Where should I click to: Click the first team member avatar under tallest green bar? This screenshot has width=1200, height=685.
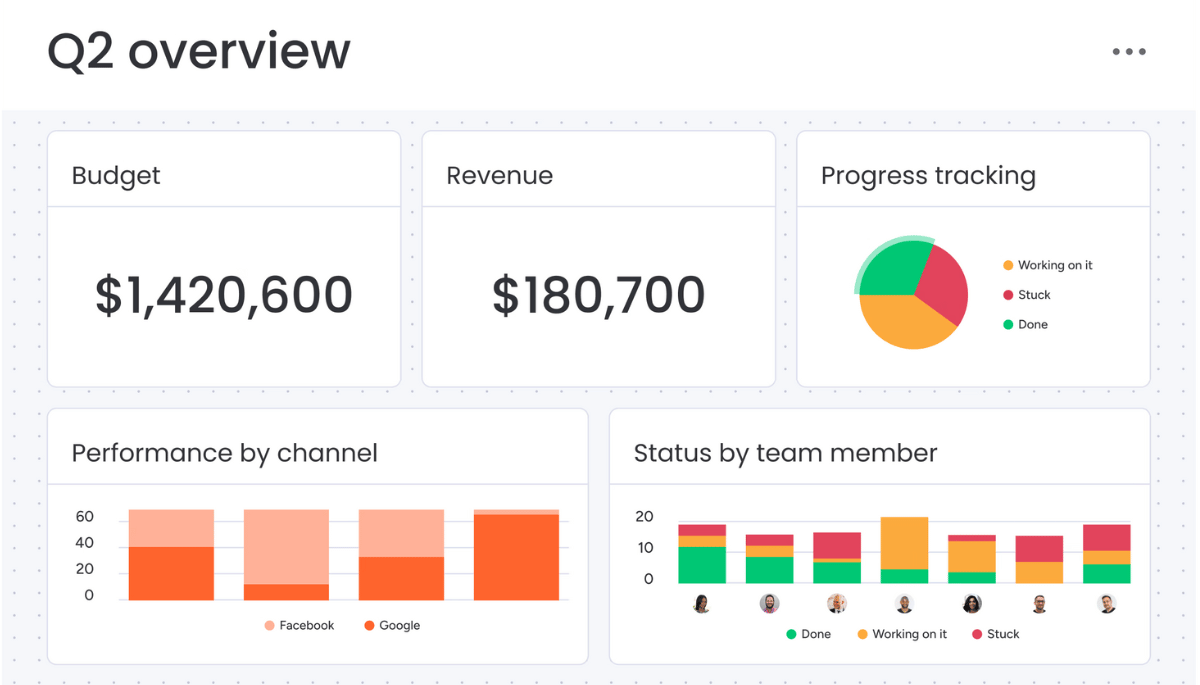(x=702, y=604)
